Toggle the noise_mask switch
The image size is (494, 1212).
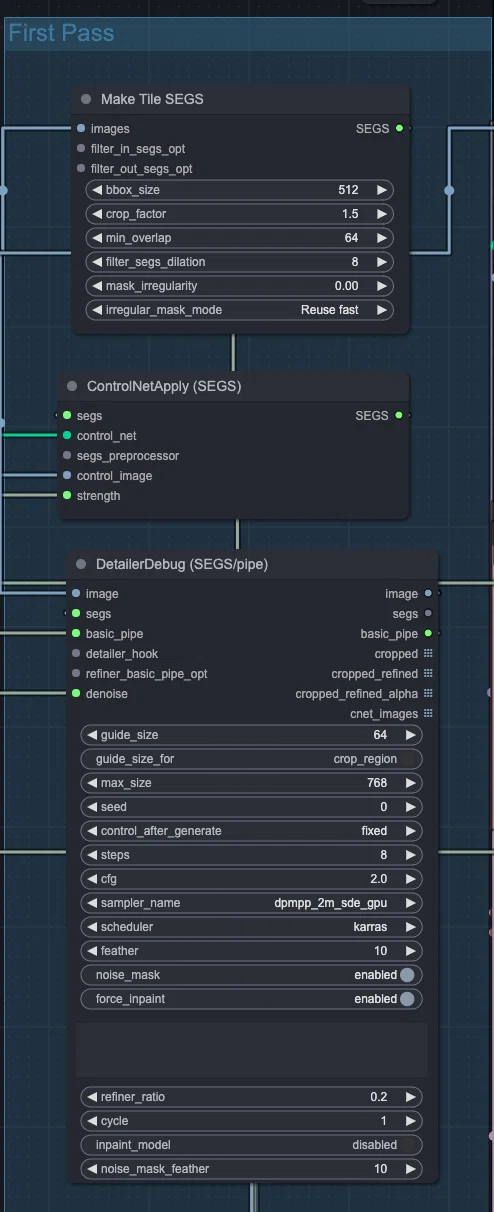[x=408, y=975]
